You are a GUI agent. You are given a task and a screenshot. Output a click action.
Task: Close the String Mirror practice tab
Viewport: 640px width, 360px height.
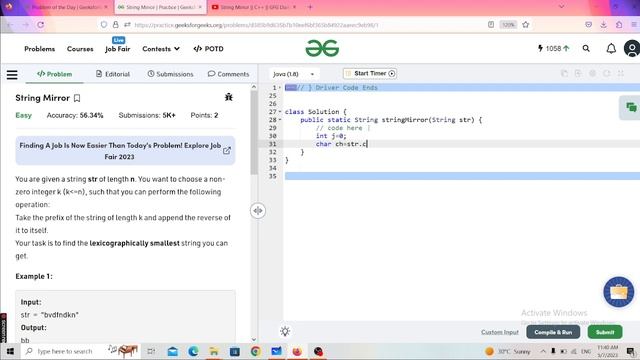[200, 7]
